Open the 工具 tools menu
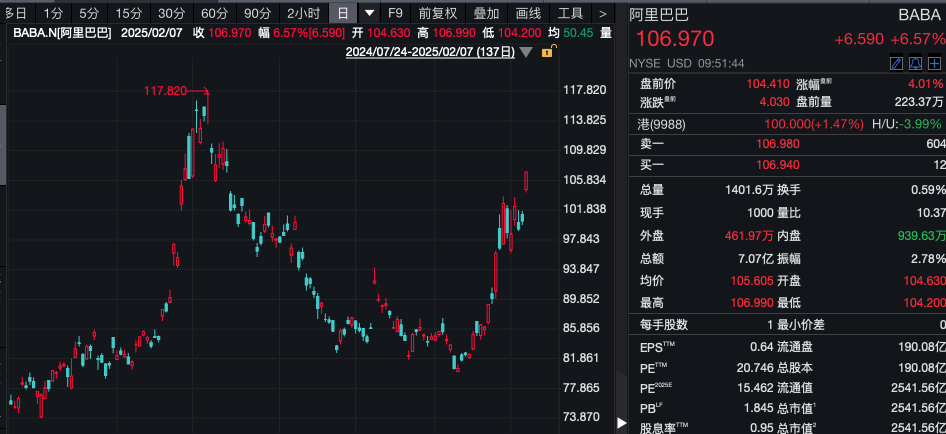 (570, 13)
